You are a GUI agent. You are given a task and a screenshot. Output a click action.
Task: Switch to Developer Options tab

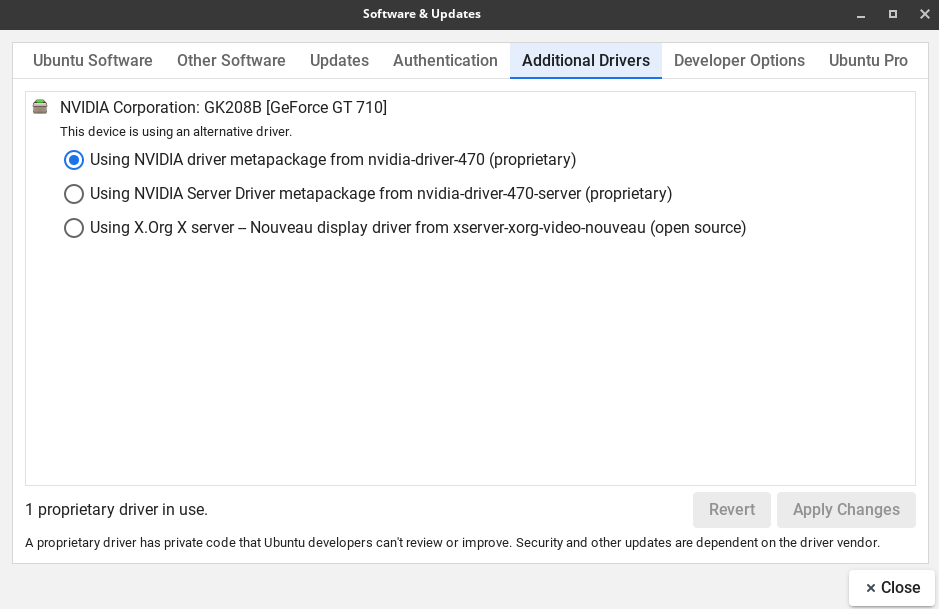[x=740, y=60]
